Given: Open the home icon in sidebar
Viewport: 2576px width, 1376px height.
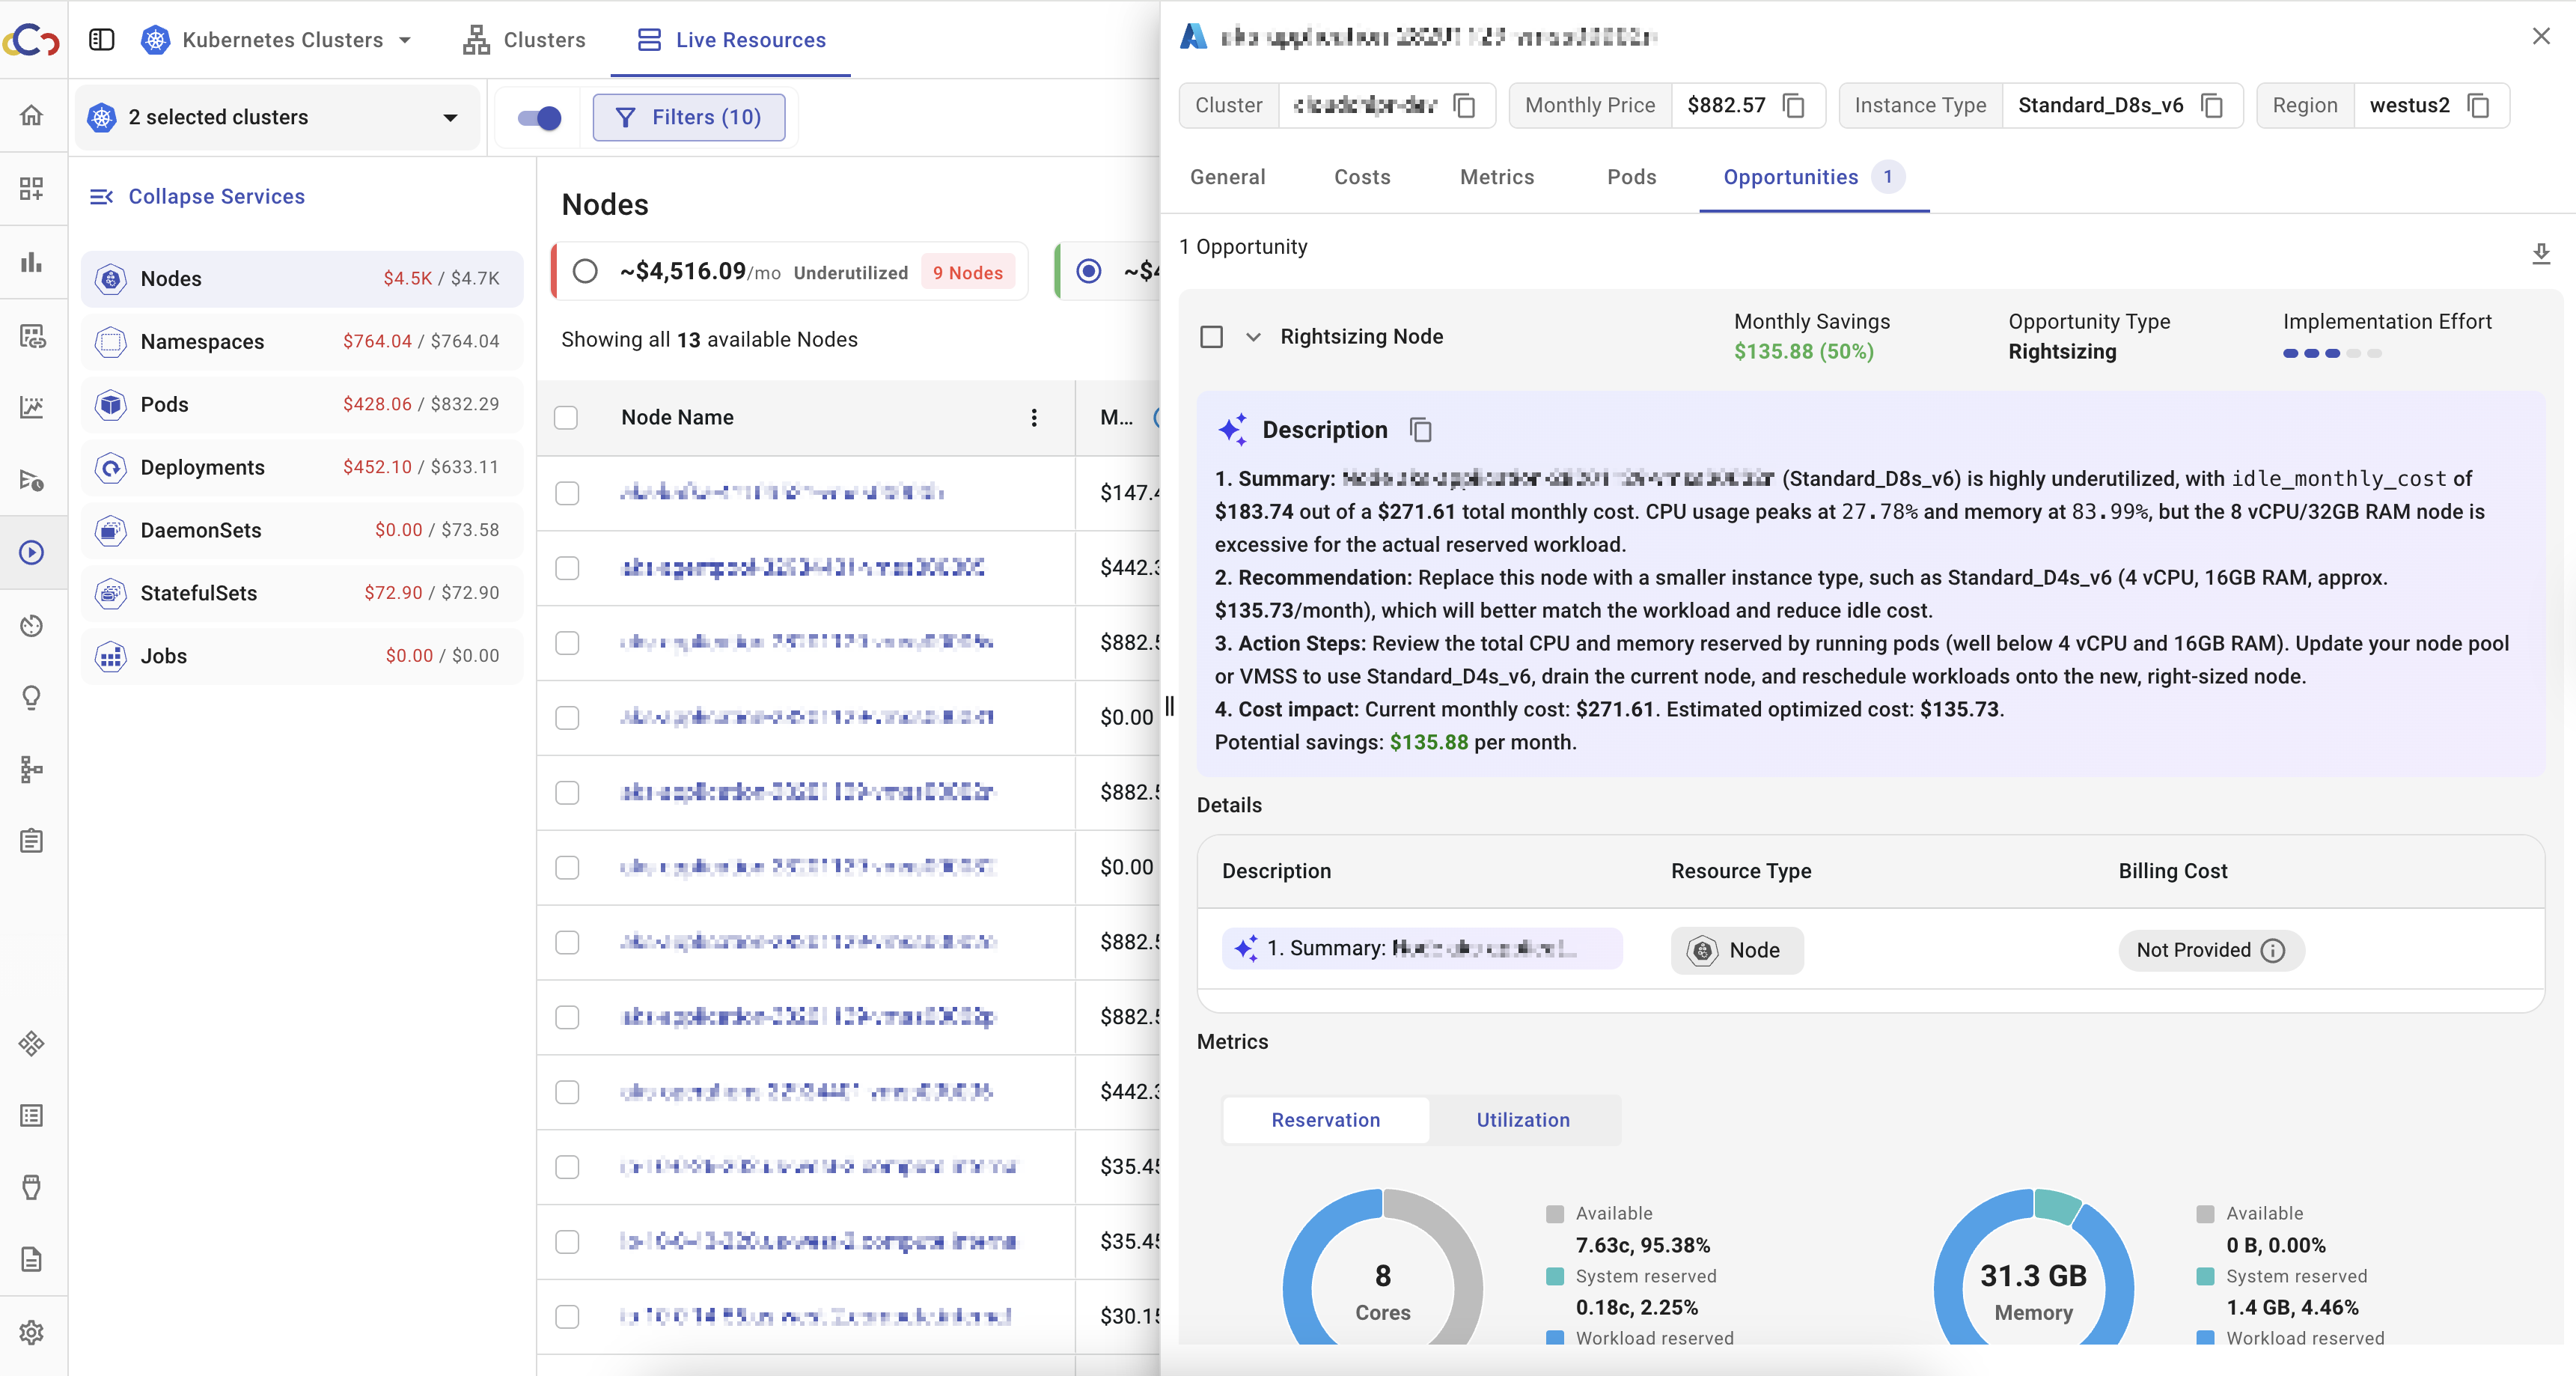Looking at the screenshot, I should pyautogui.click(x=32, y=115).
